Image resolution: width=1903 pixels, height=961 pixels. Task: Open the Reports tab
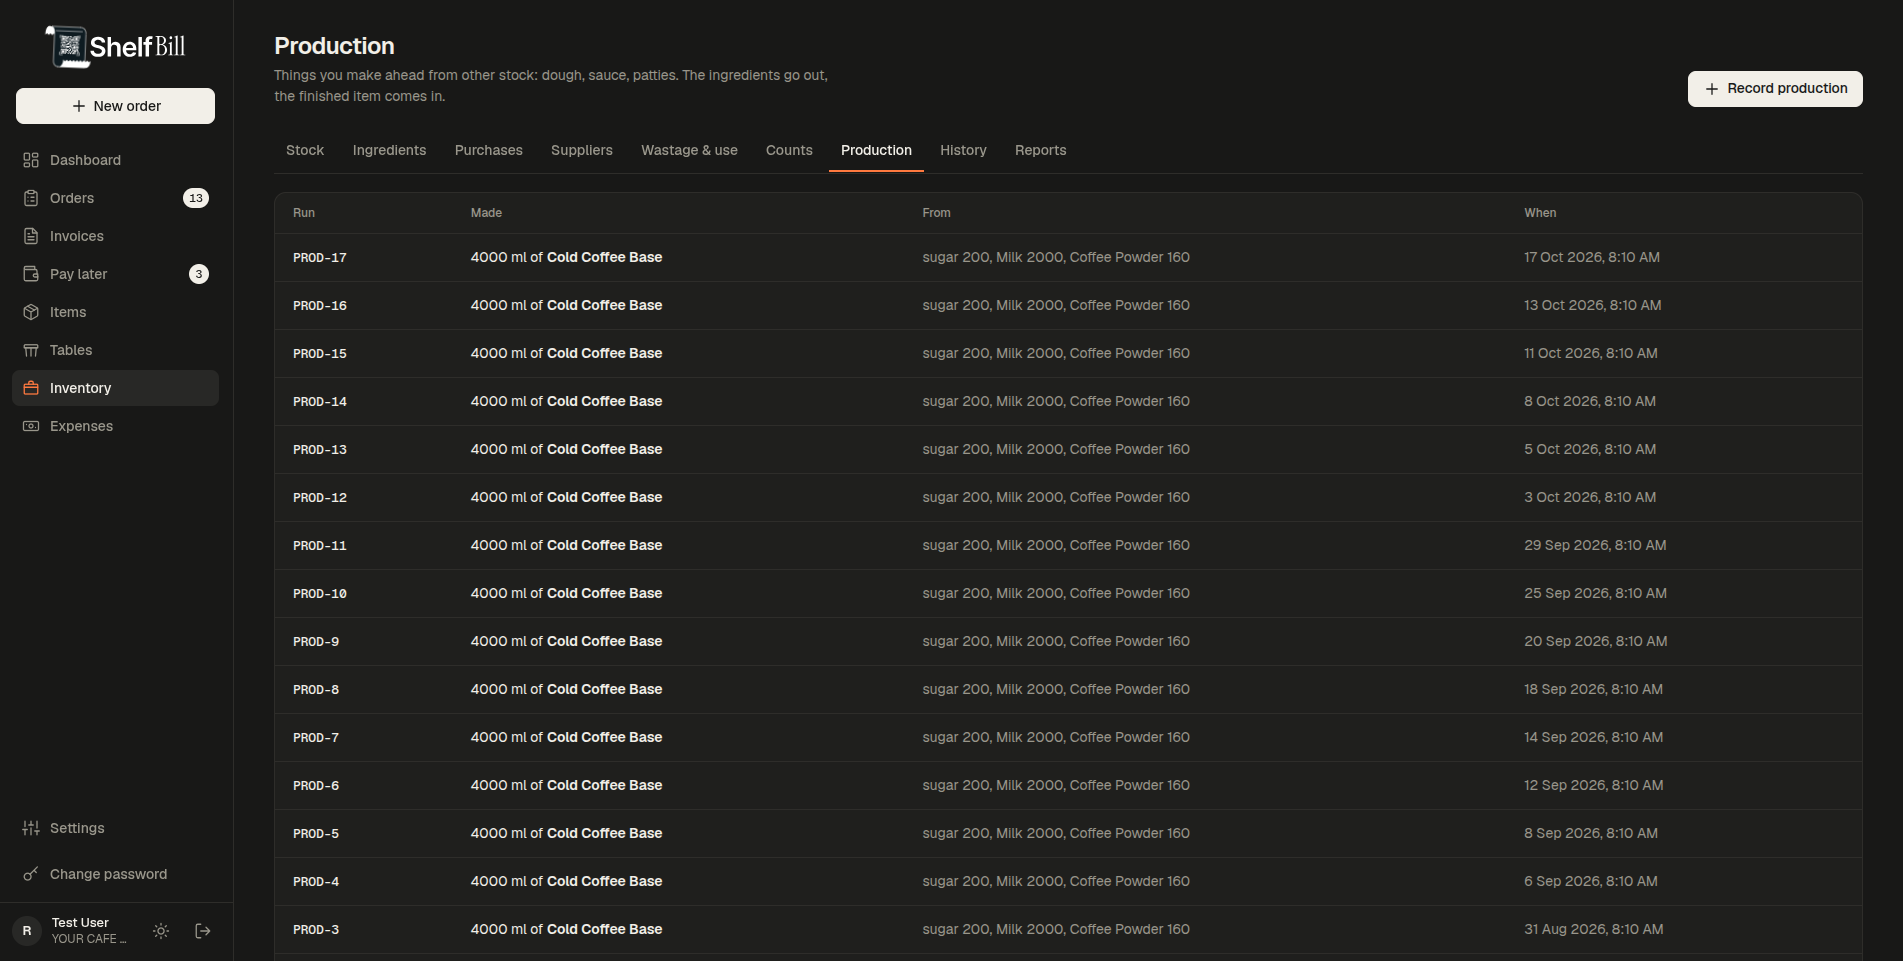click(x=1040, y=150)
